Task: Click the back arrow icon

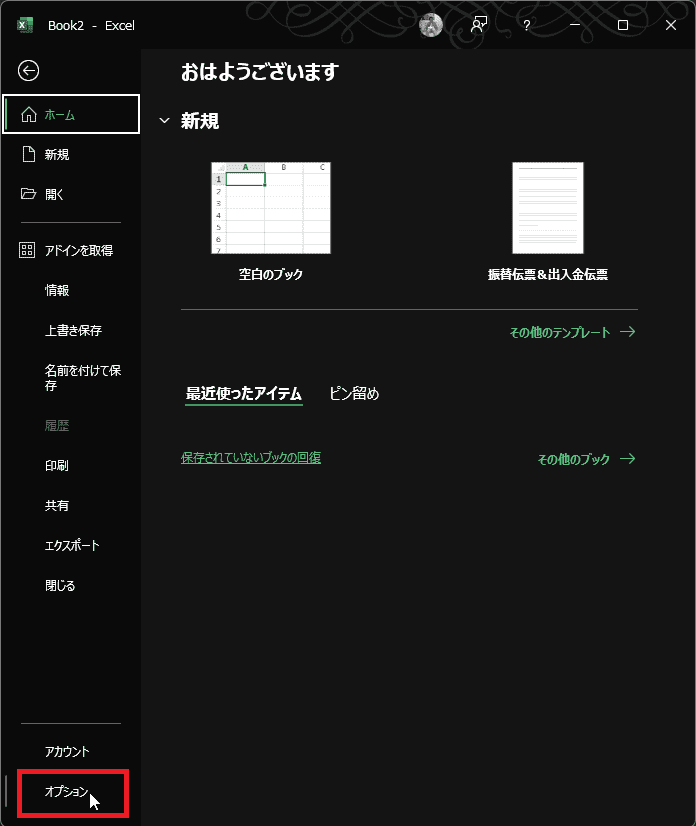Action: [x=29, y=70]
